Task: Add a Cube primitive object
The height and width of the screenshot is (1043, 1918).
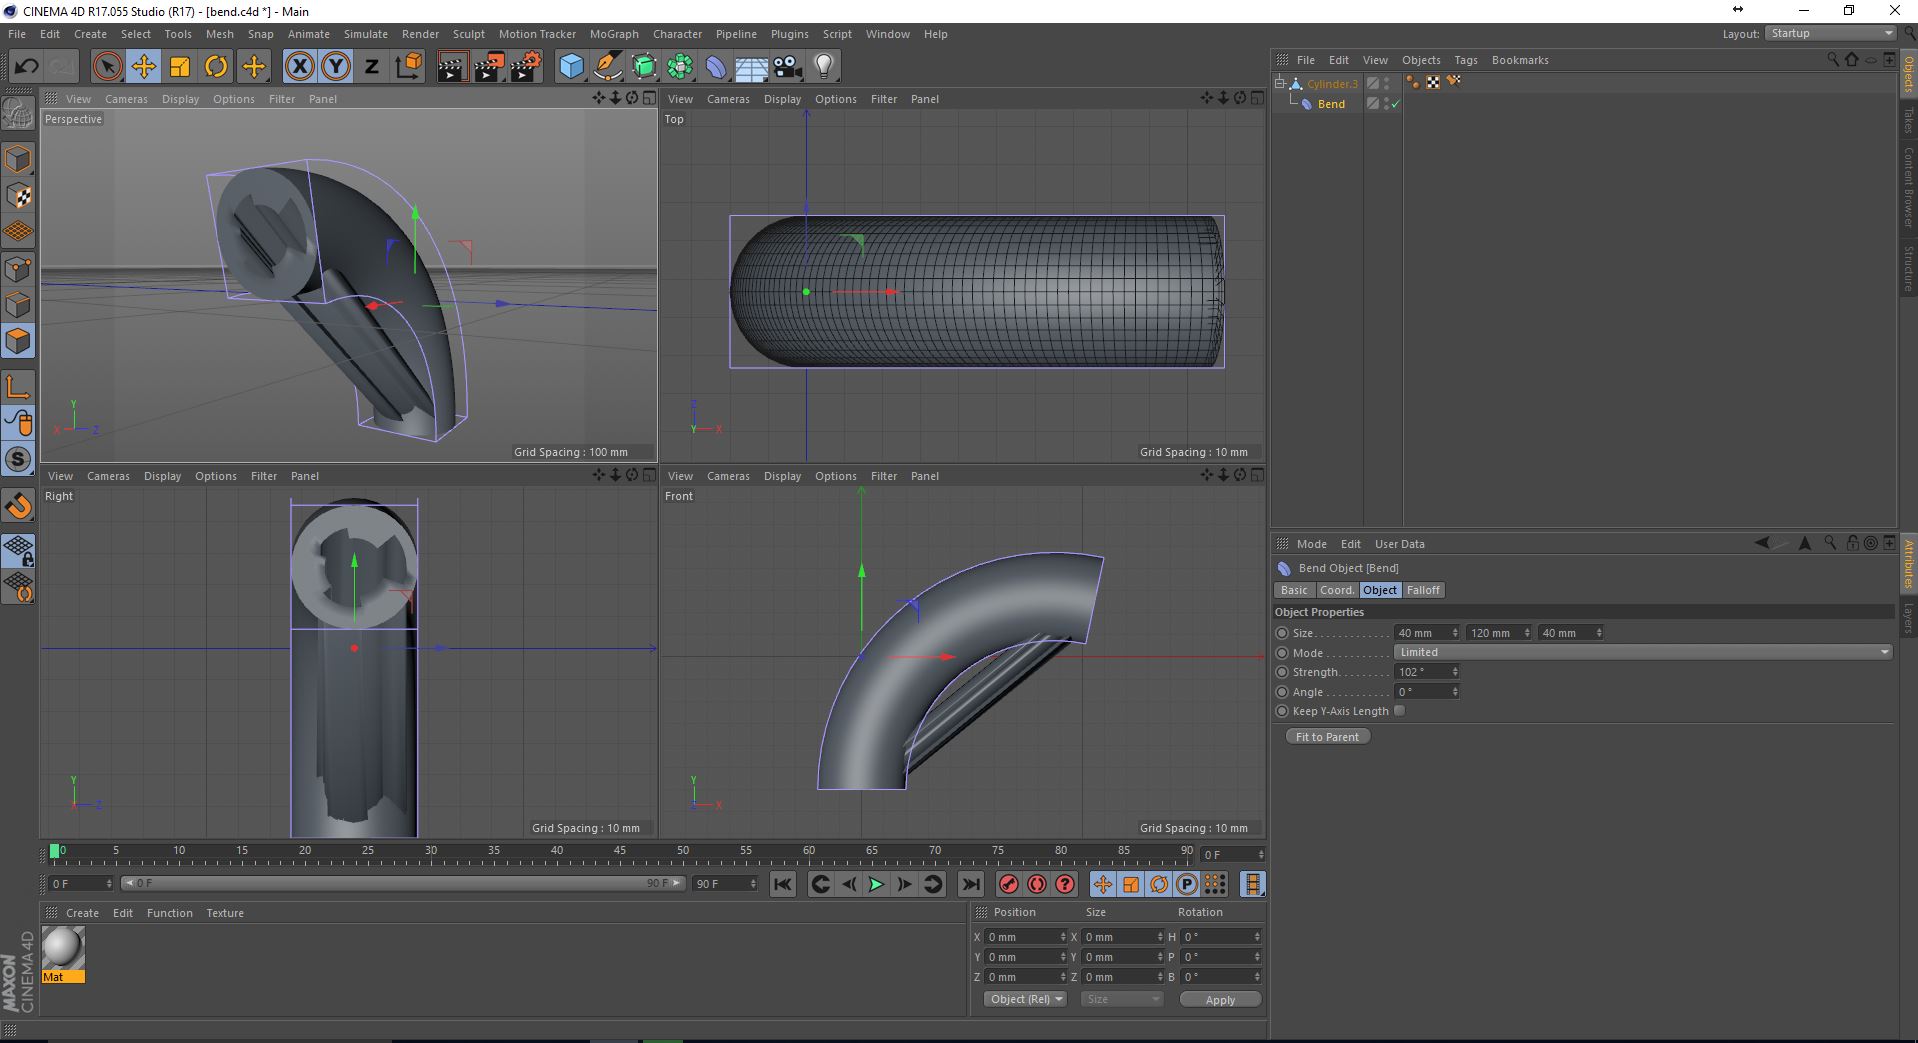Action: [x=571, y=67]
